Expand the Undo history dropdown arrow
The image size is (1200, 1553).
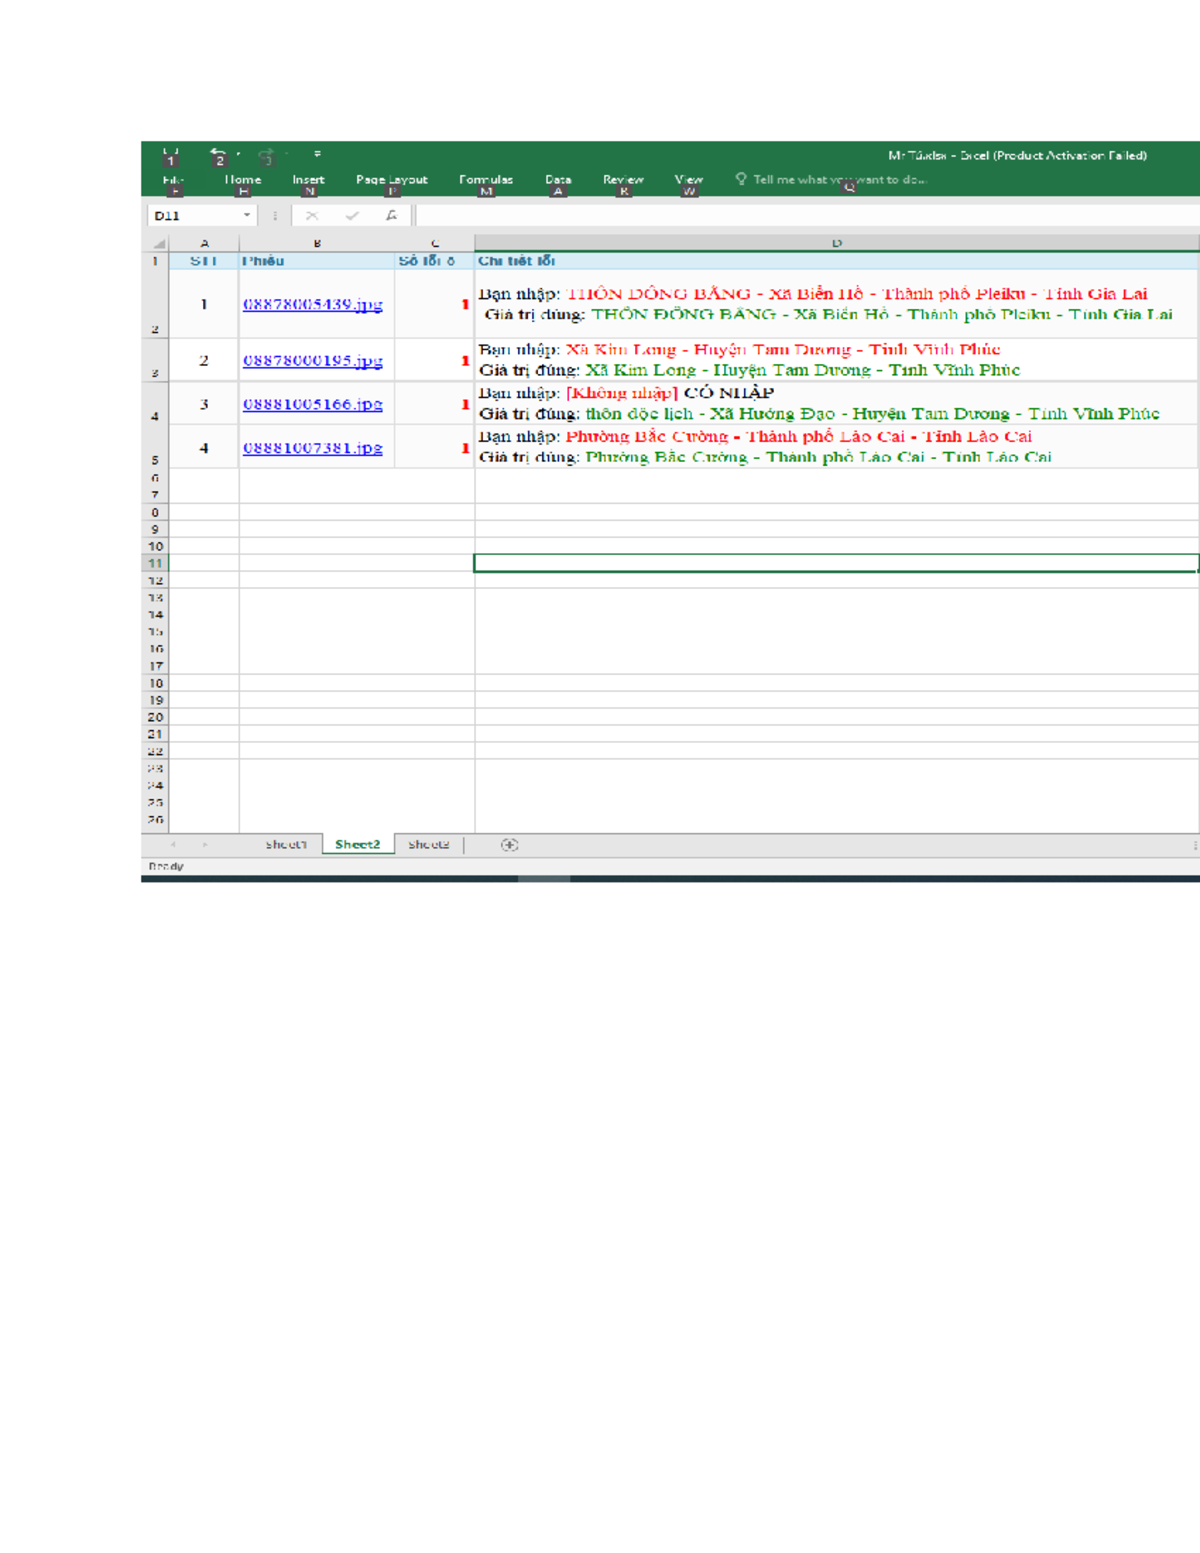coord(237,153)
